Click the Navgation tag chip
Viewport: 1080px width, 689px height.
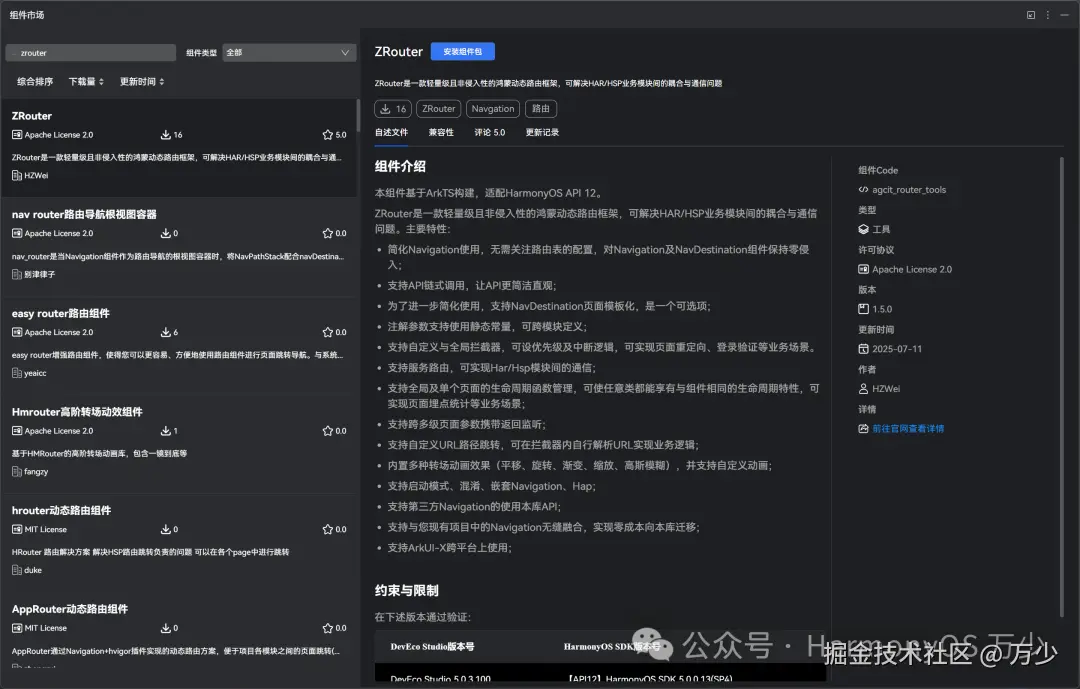pos(492,109)
